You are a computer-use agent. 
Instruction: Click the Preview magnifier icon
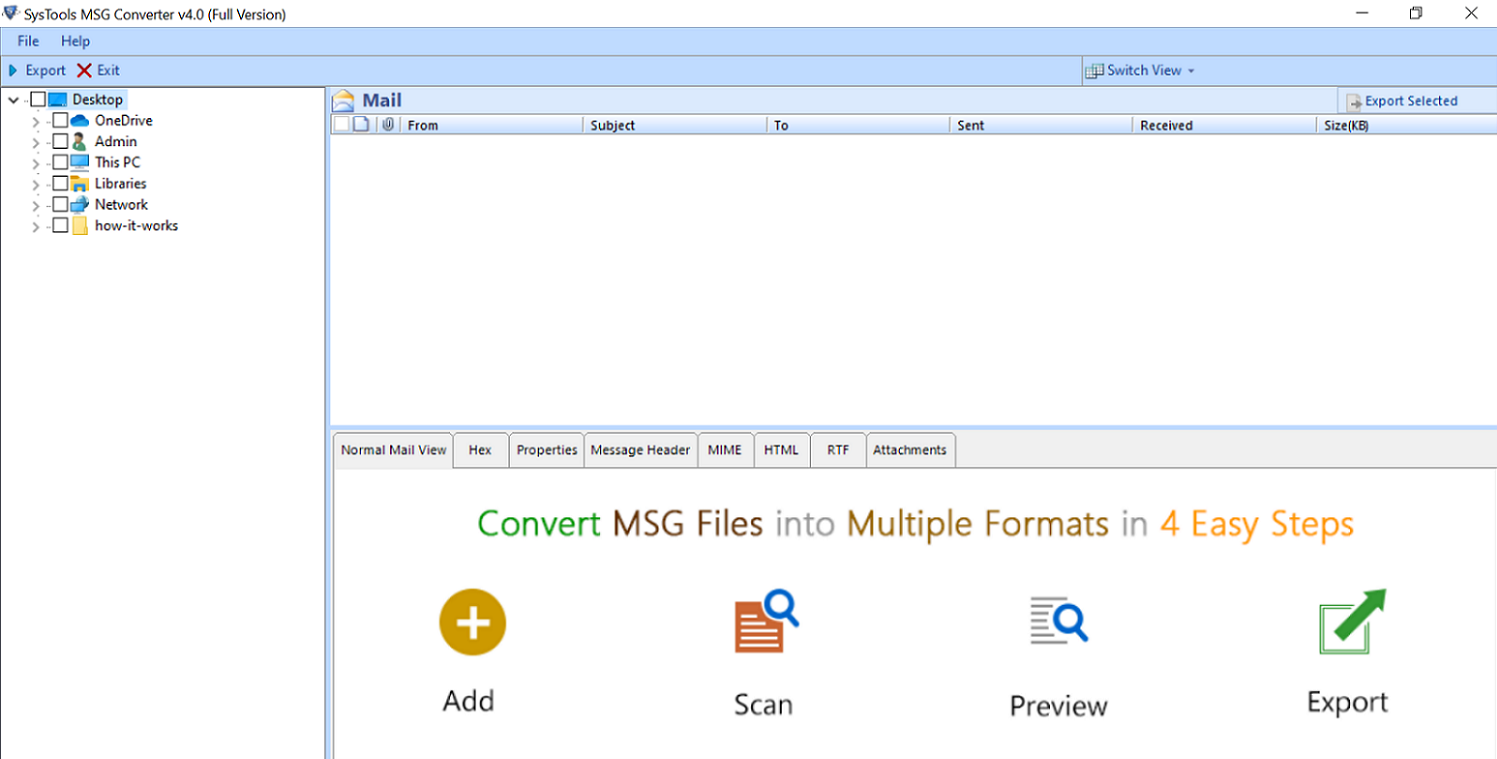1058,621
